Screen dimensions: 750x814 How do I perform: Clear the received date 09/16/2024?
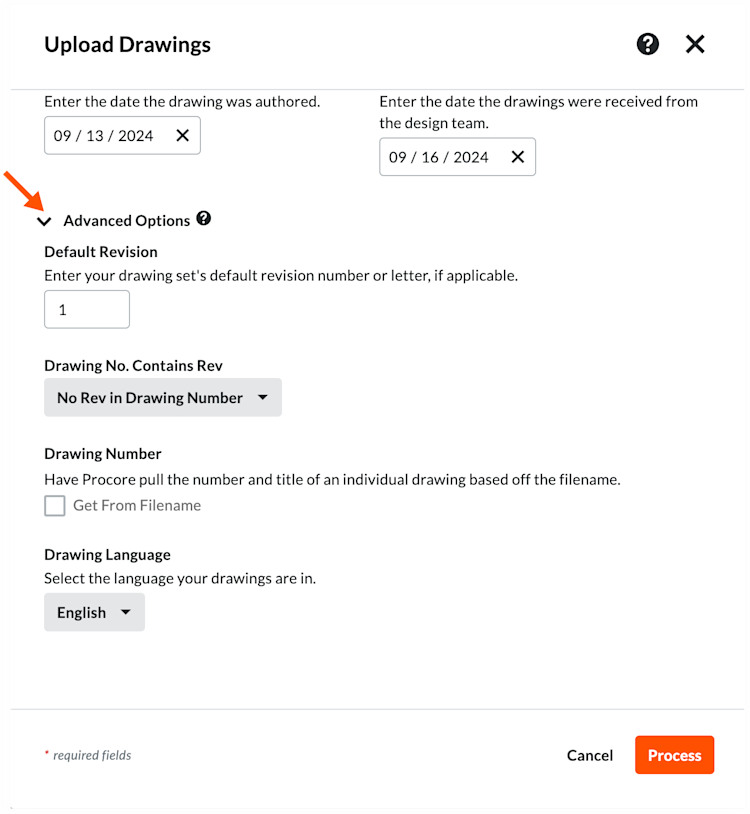click(517, 157)
